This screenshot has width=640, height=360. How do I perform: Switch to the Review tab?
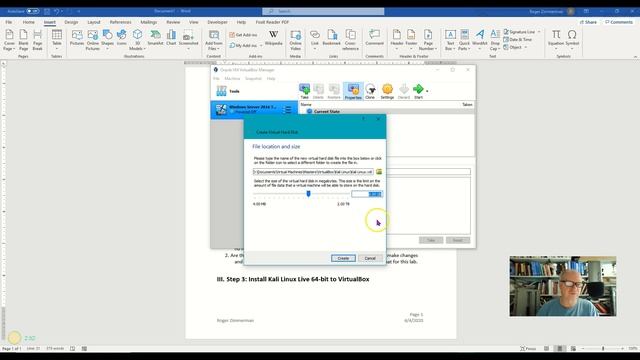[173, 22]
